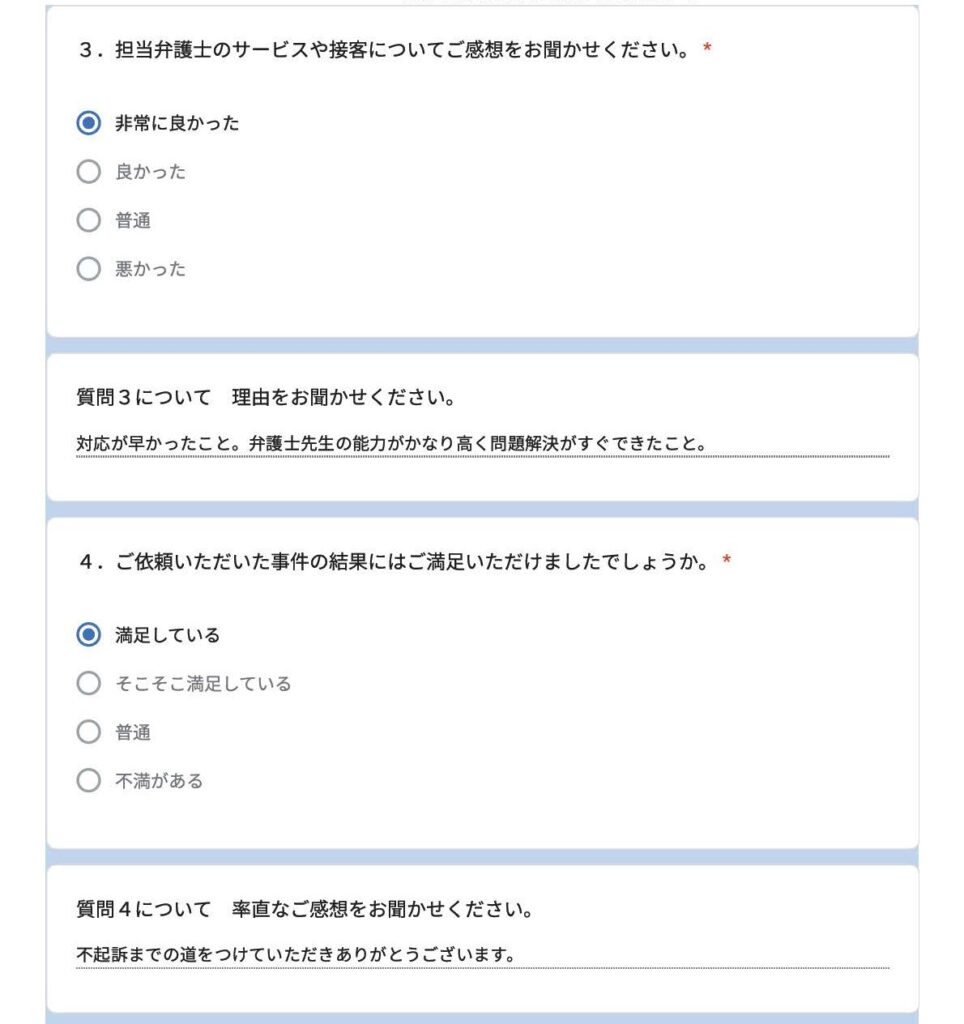Choose the そこそこ満足している radio circle
The height and width of the screenshot is (1024, 964).
89,684
